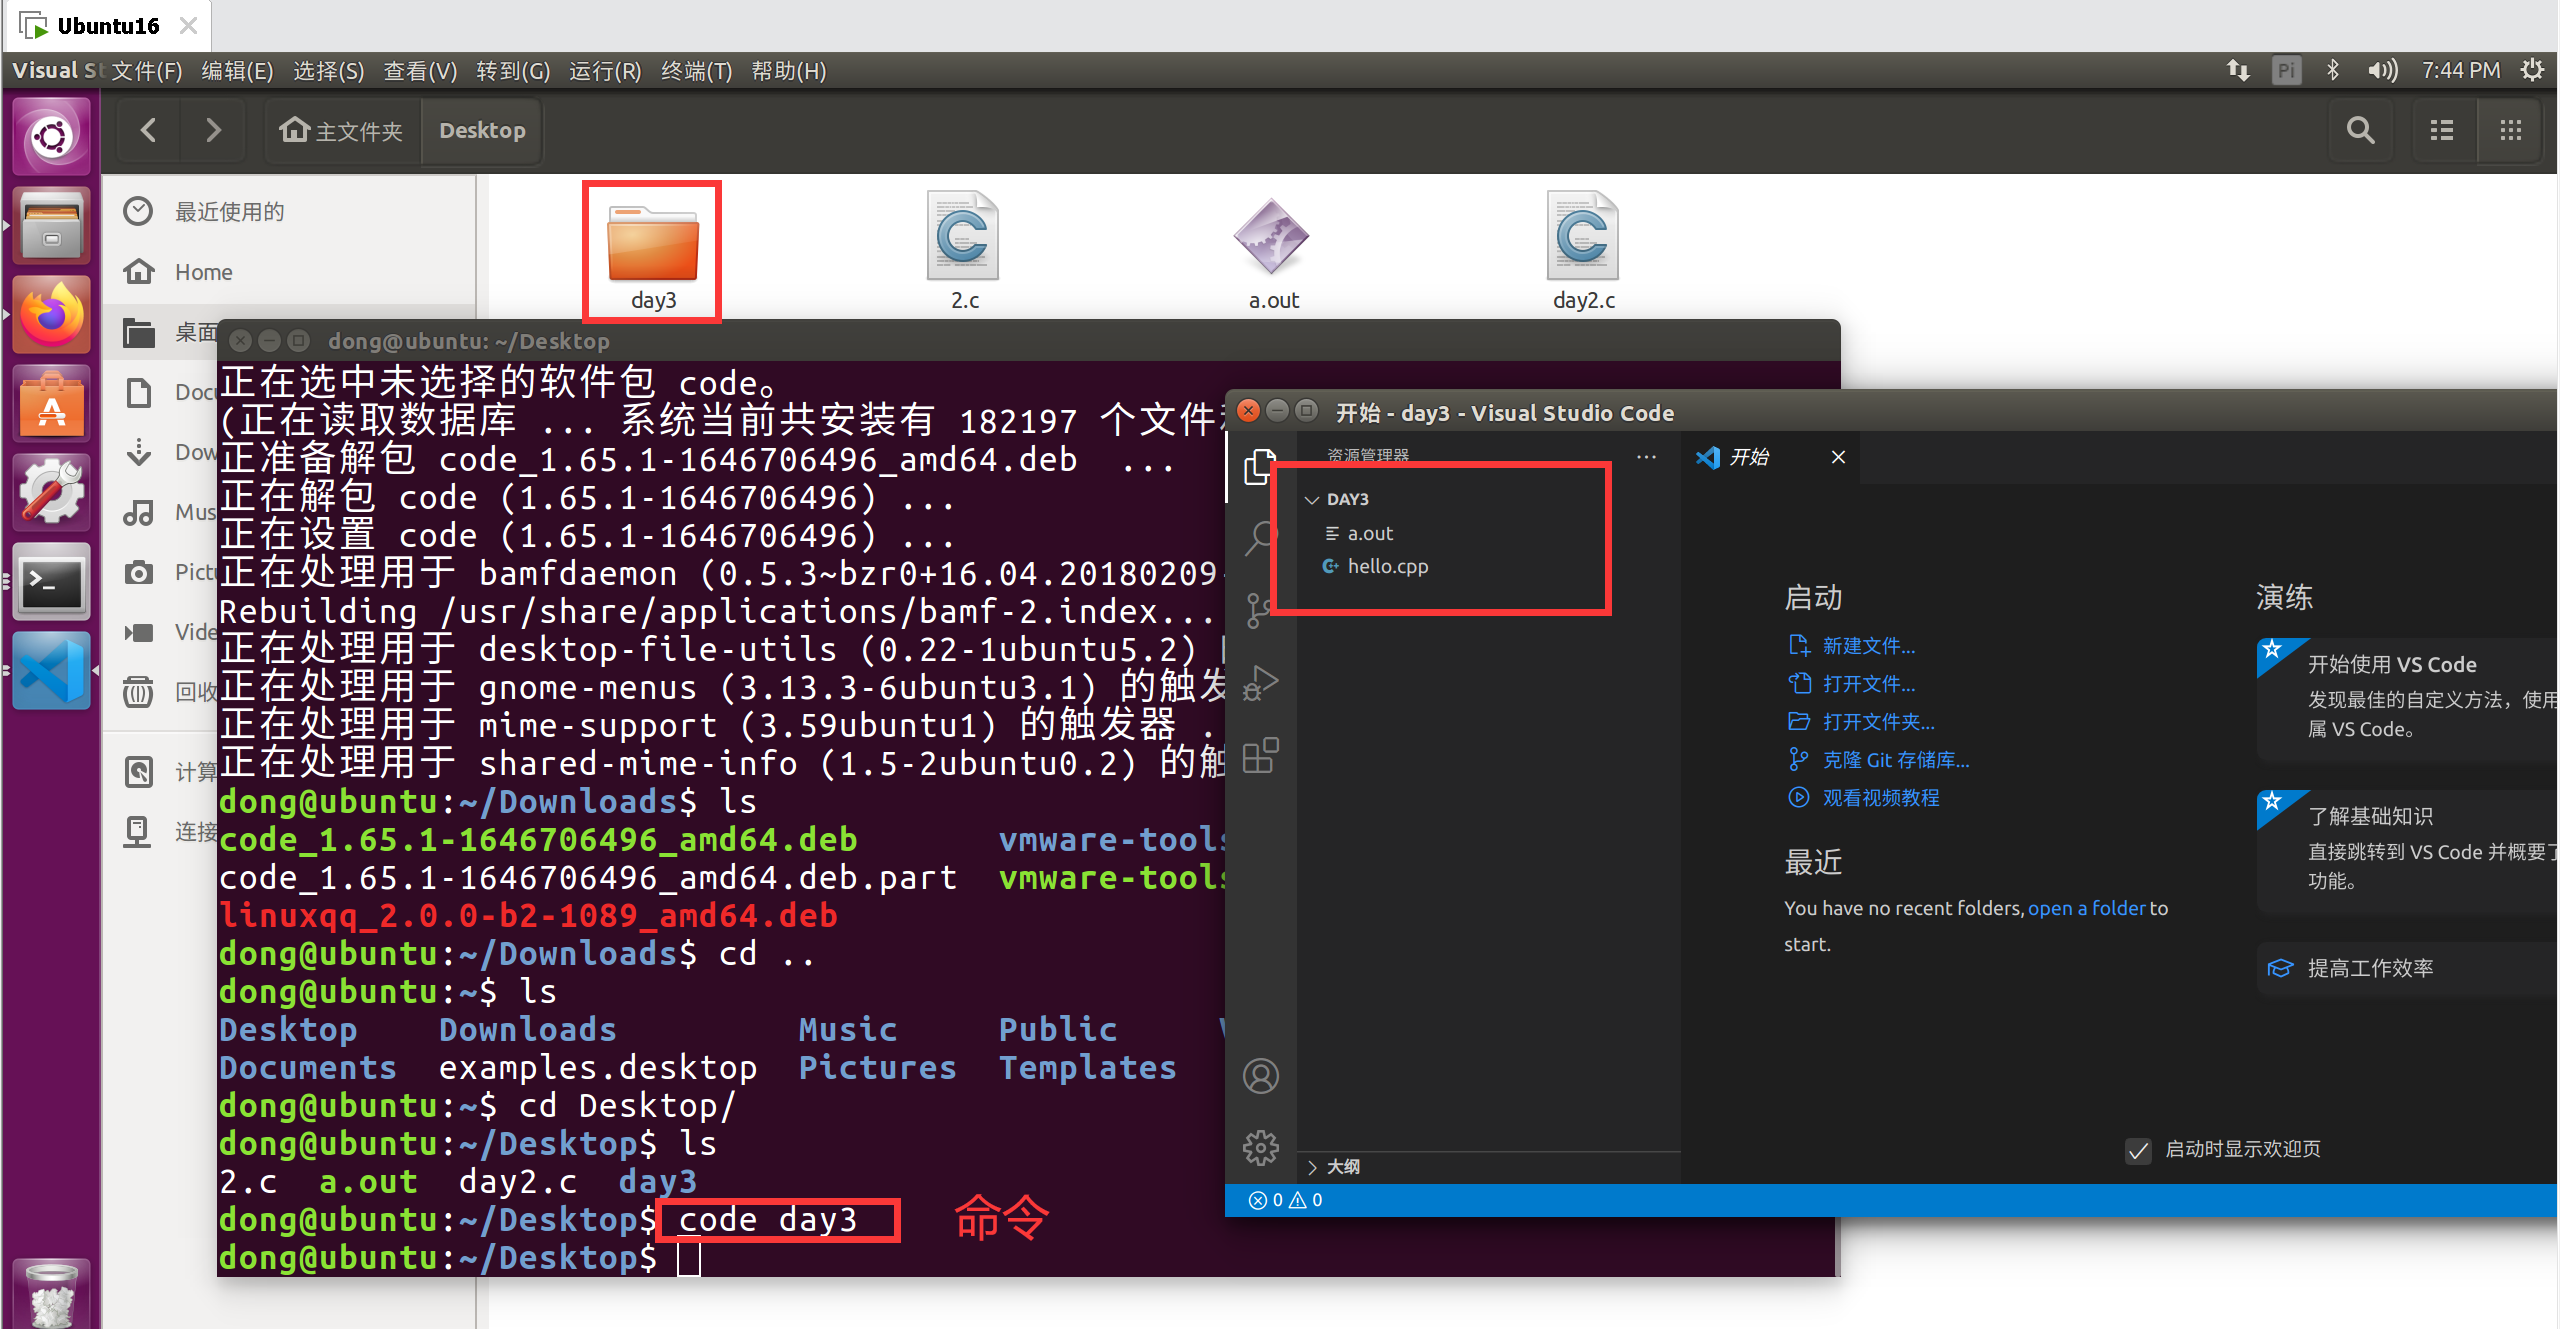This screenshot has width=2560, height=1329.
Task: Open the 终端(T) menu
Action: pyautogui.click(x=696, y=71)
